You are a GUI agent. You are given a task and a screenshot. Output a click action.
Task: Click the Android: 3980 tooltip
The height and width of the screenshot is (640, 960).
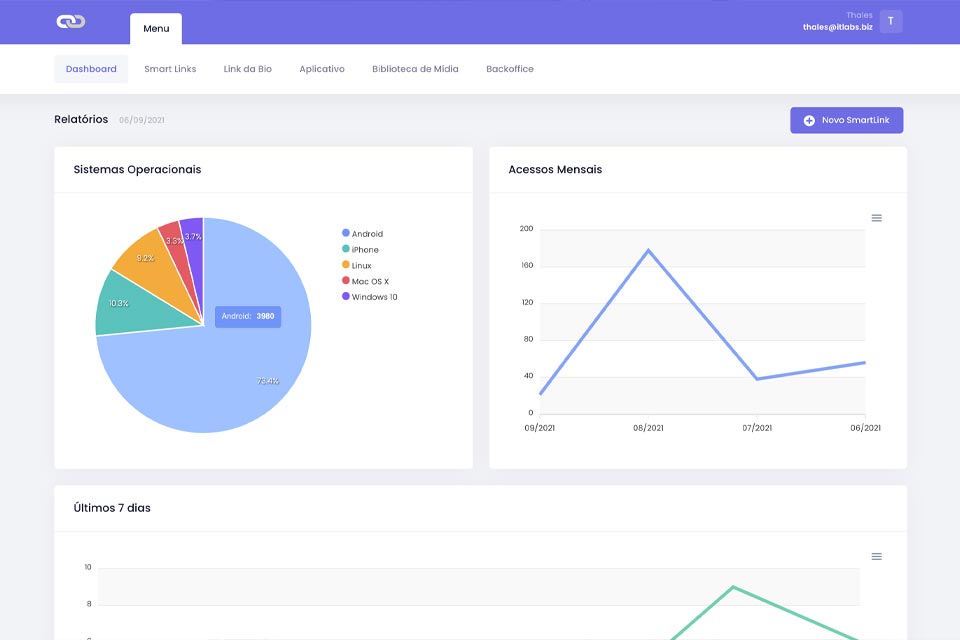pyautogui.click(x=248, y=317)
